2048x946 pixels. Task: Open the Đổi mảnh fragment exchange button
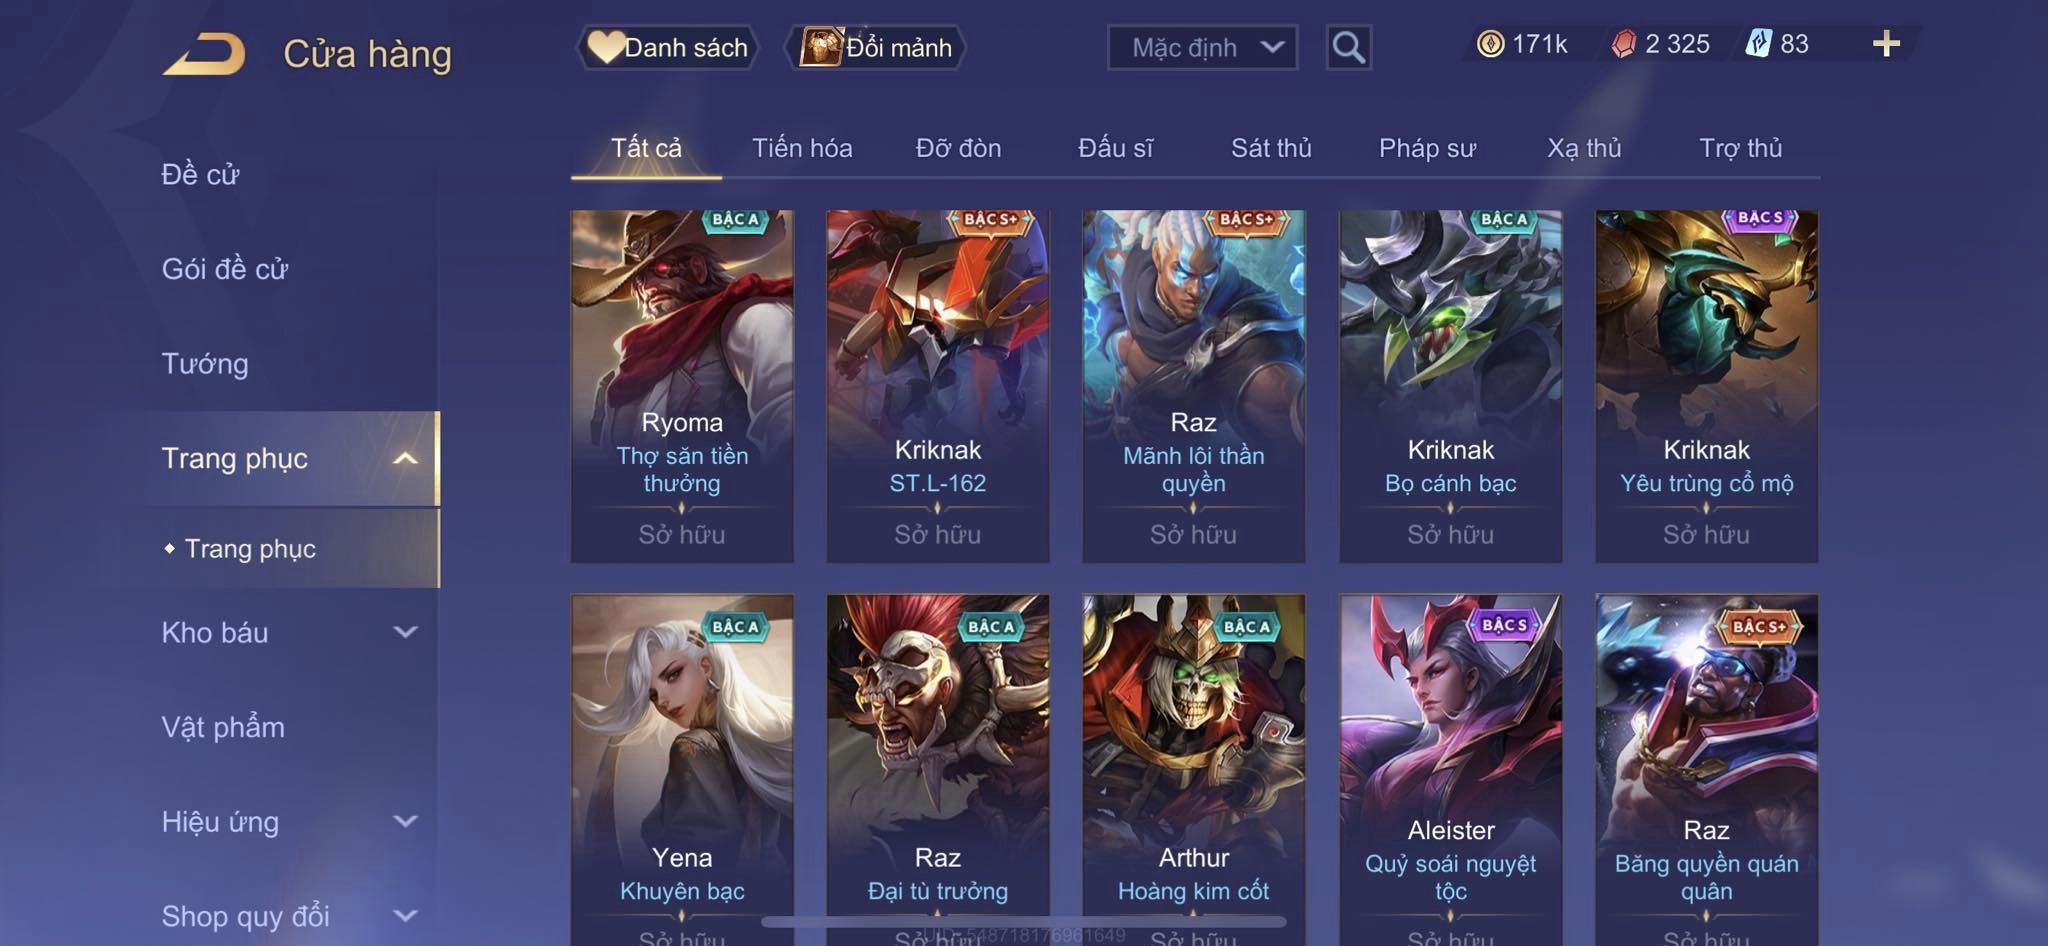pyautogui.click(x=877, y=47)
